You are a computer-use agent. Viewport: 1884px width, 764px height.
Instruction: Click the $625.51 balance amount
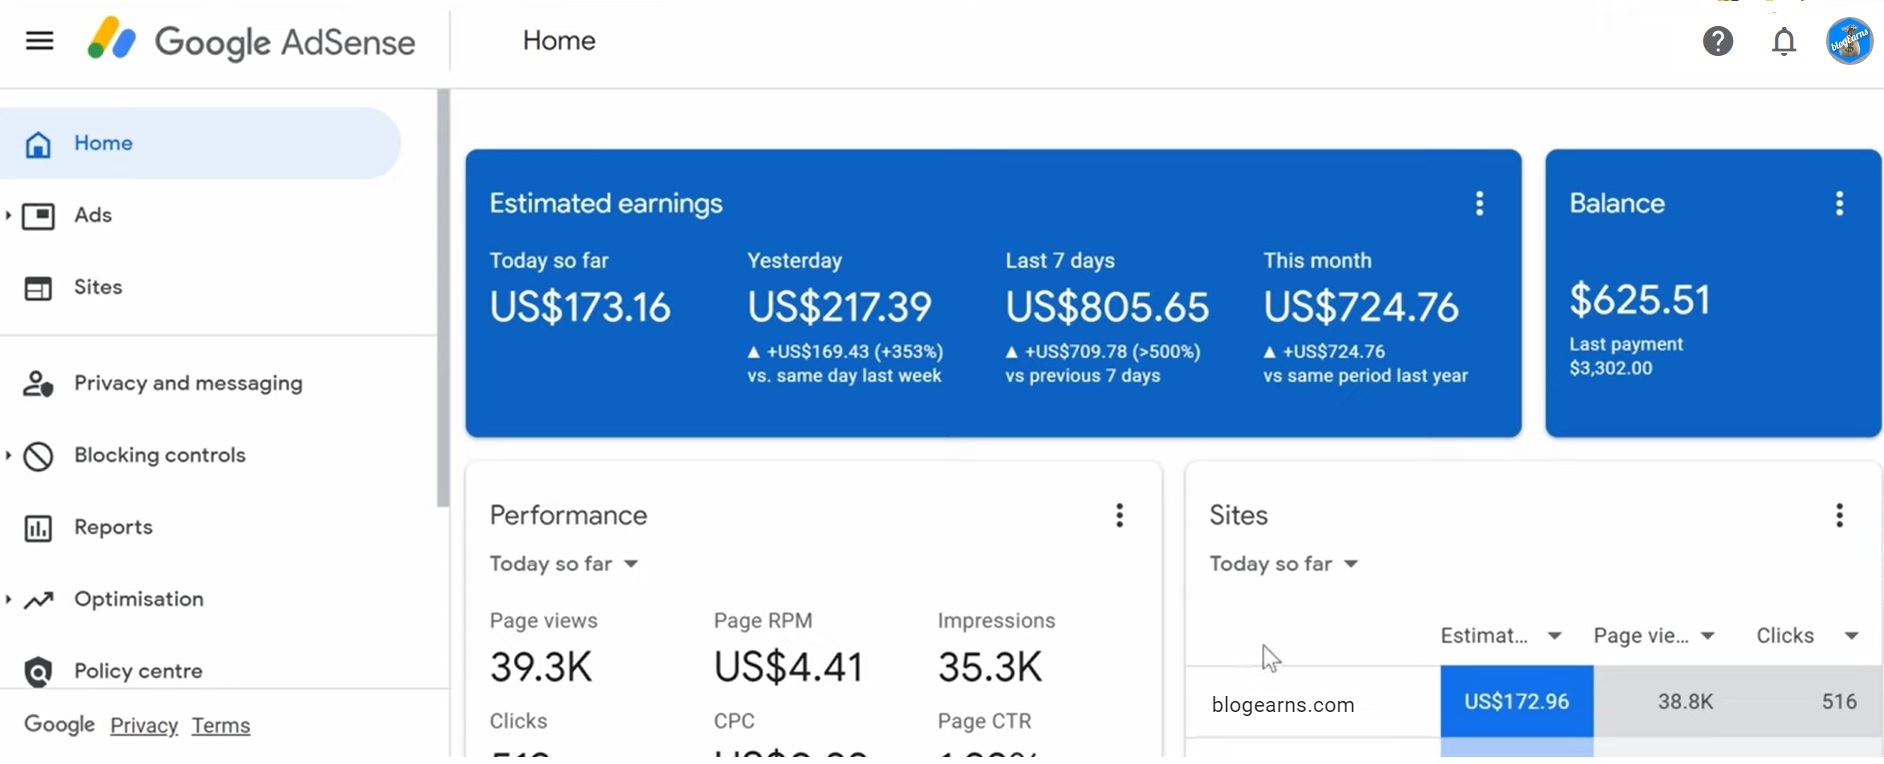pyautogui.click(x=1640, y=300)
